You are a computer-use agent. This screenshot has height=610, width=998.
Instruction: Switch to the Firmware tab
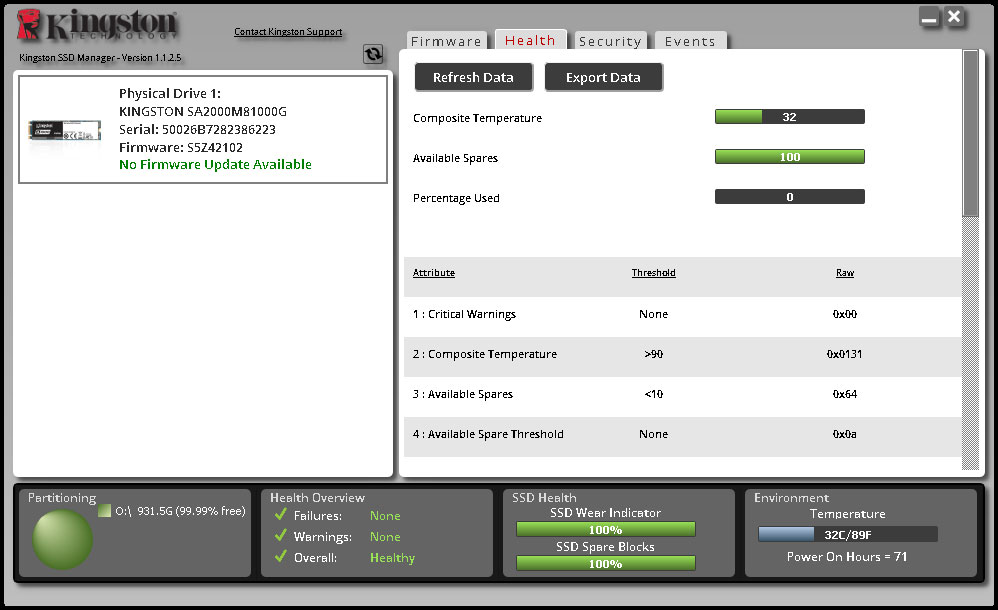pos(446,41)
